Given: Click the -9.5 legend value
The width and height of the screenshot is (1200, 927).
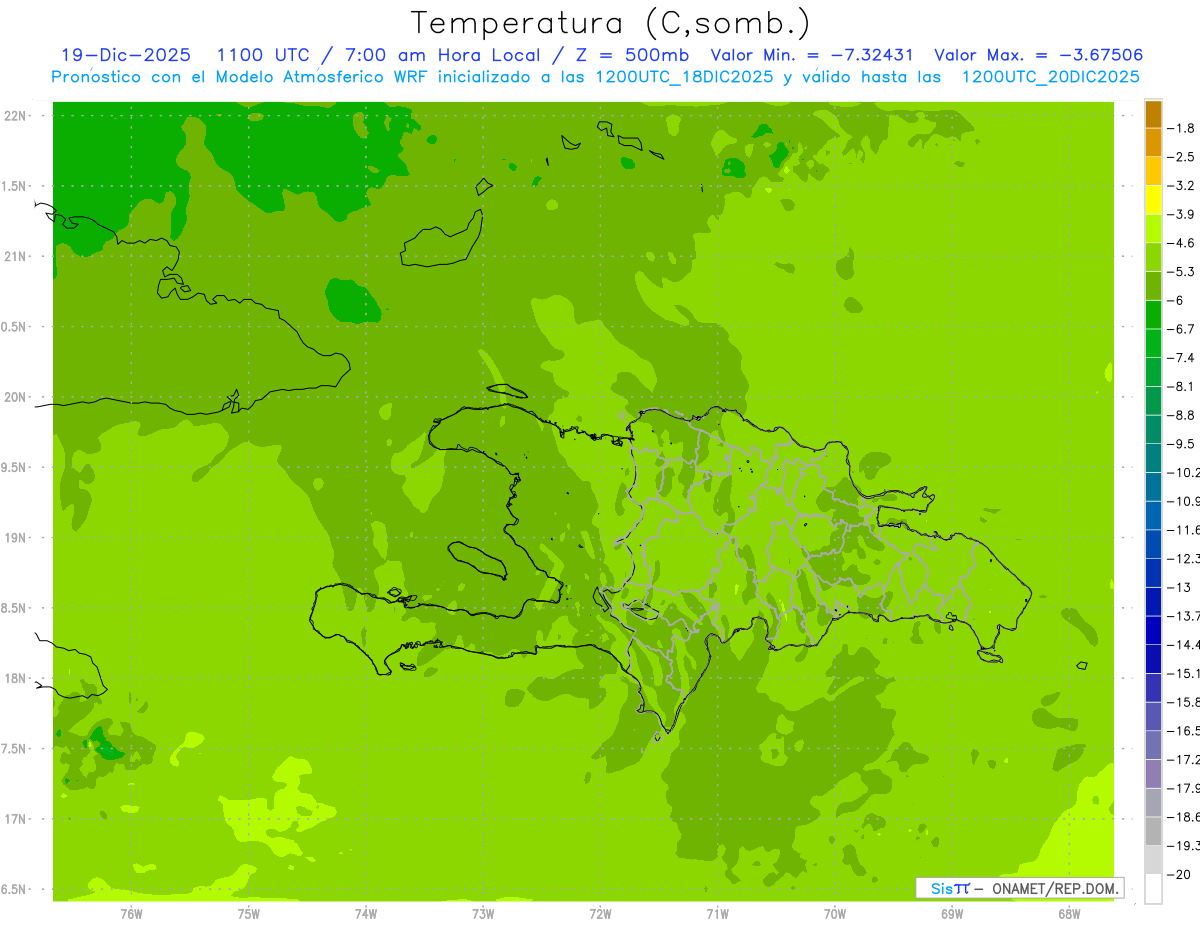Looking at the screenshot, I should tap(1181, 444).
